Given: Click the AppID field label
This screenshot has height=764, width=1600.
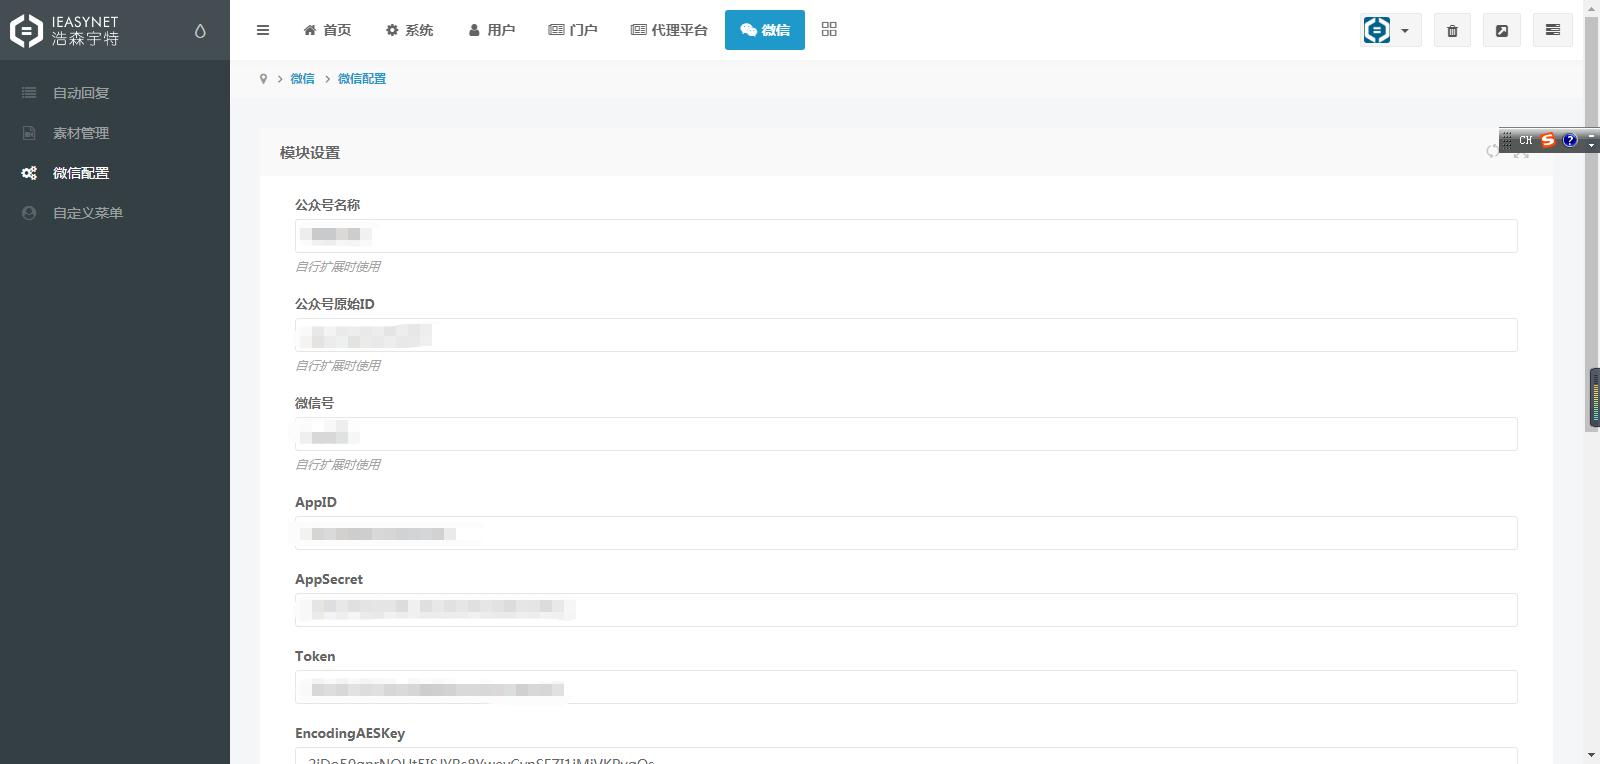Looking at the screenshot, I should [316, 502].
